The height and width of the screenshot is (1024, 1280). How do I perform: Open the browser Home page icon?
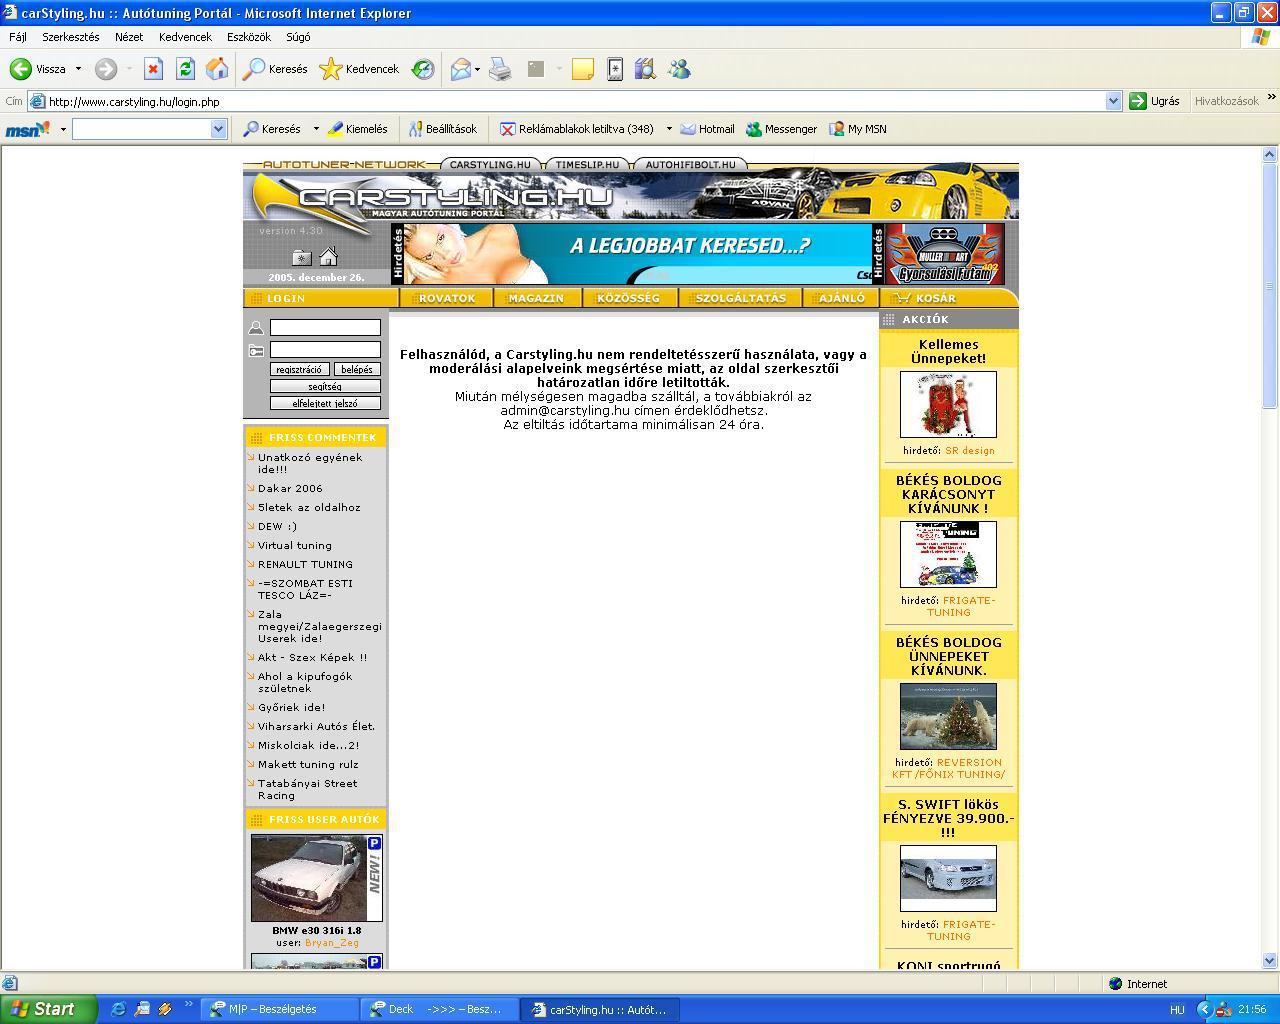217,69
